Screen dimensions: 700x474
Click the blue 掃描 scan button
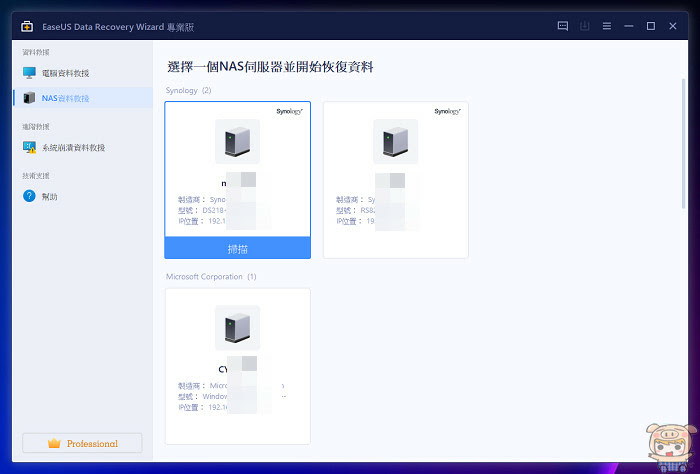coord(238,248)
